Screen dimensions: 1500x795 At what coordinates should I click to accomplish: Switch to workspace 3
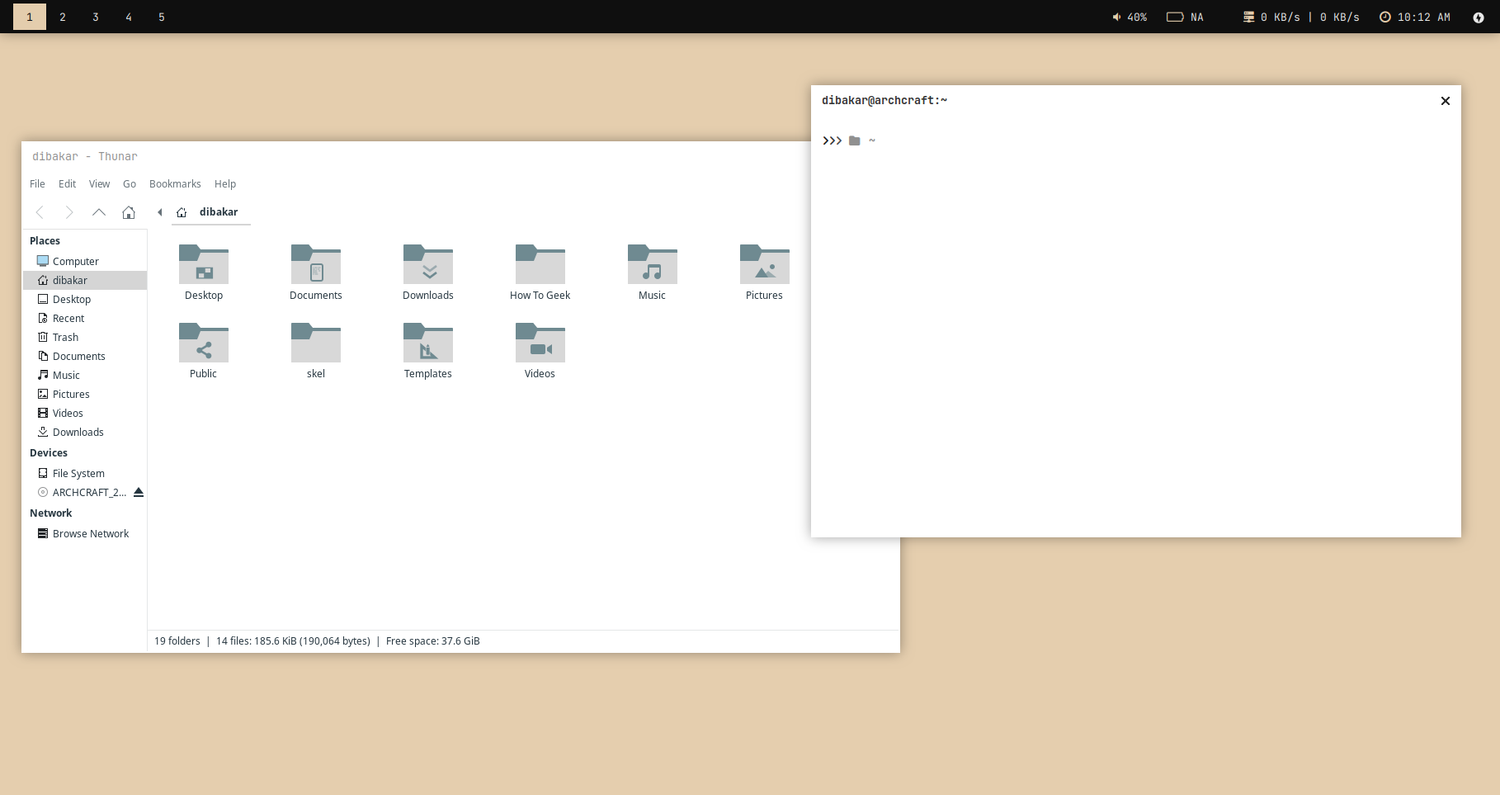[x=95, y=17]
